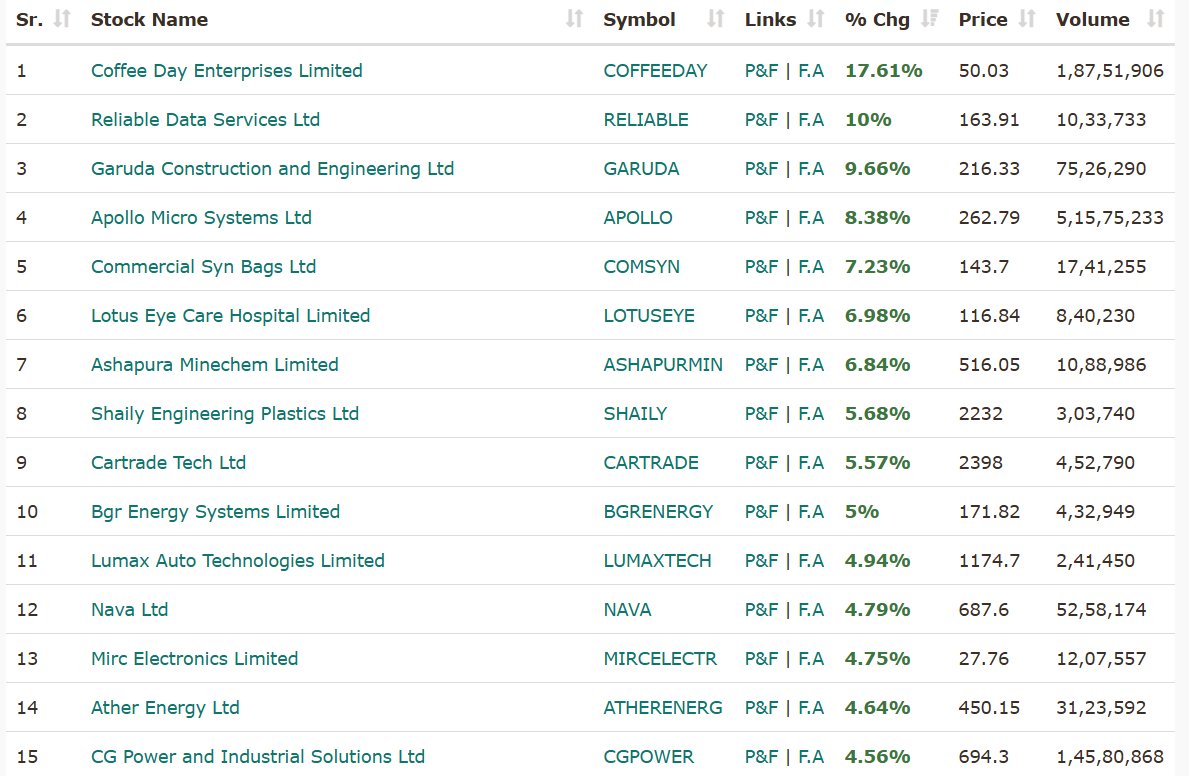The image size is (1189, 776).
Task: Sort by Price column sort arrows
Action: 1027,19
